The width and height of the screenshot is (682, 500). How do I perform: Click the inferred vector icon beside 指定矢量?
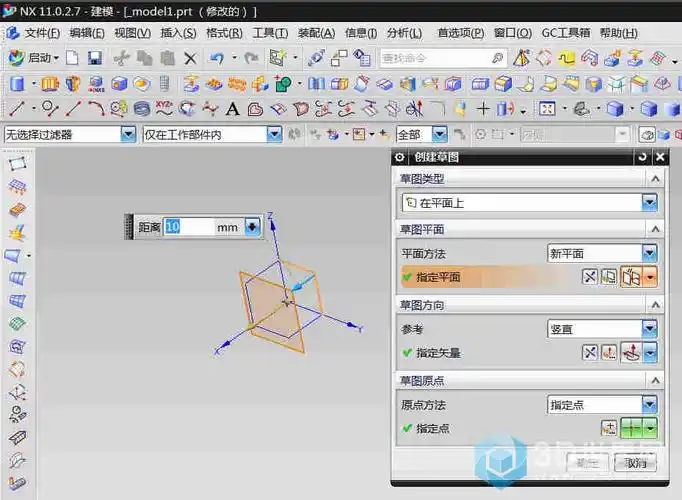click(x=631, y=353)
